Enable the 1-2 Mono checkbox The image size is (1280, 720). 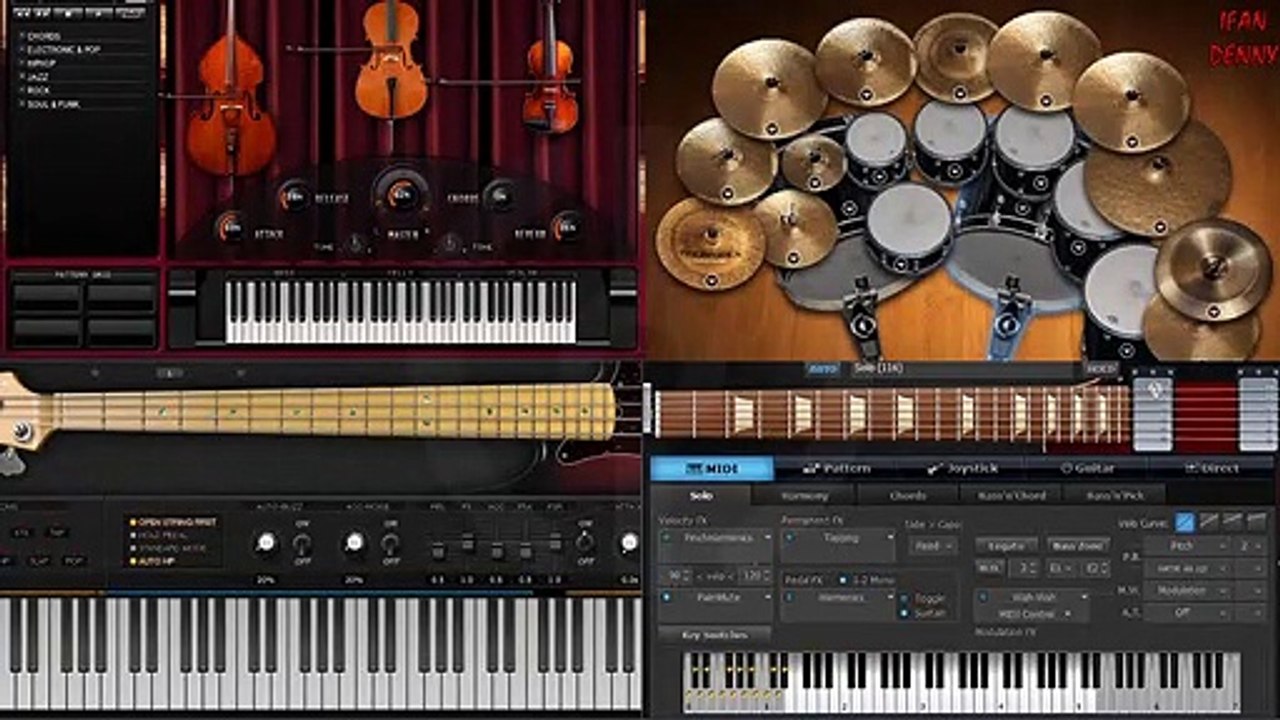pos(845,580)
